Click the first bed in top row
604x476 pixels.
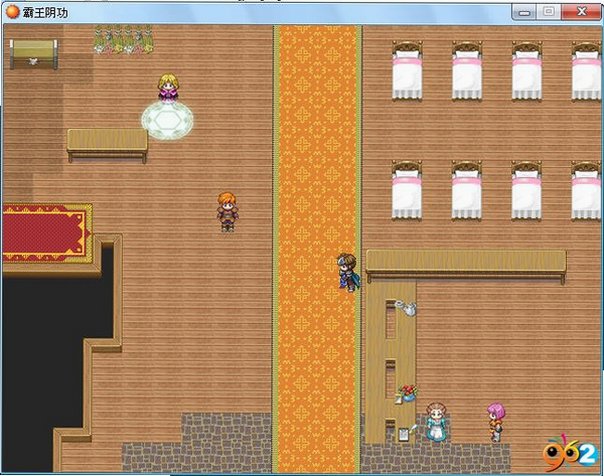tap(407, 71)
